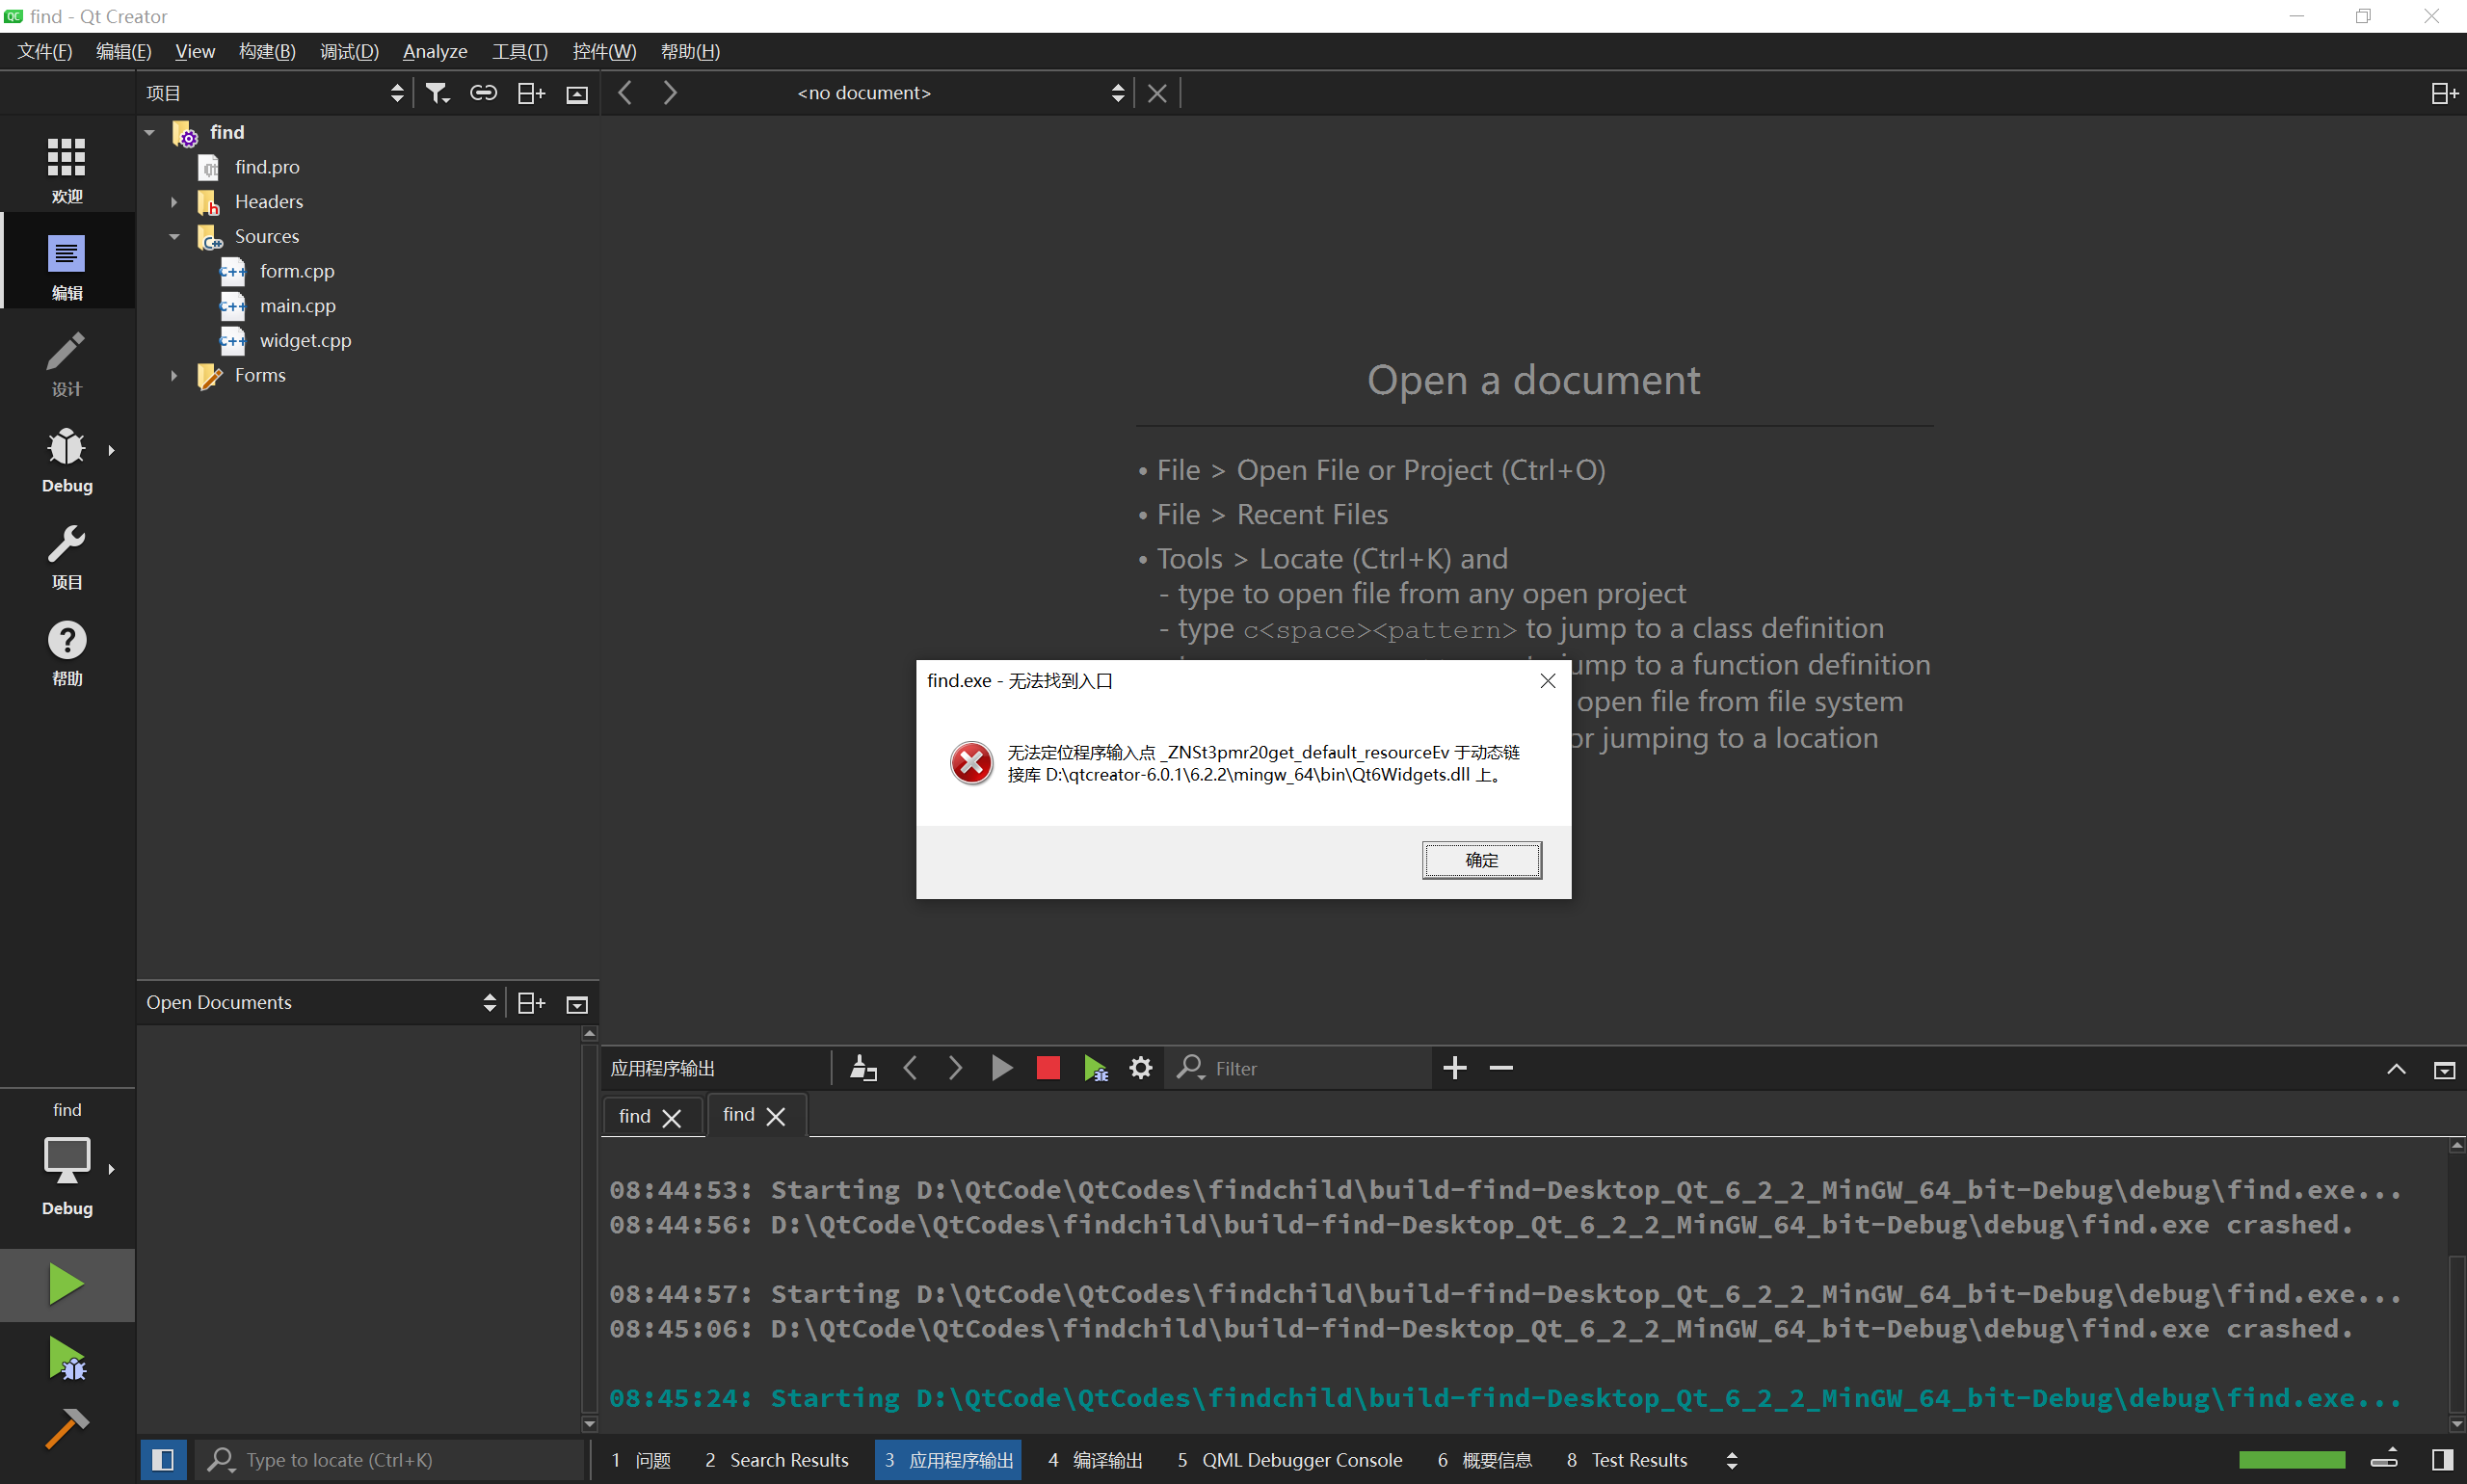2467x1484 pixels.
Task: Expand the Headers folder
Action: 174,202
